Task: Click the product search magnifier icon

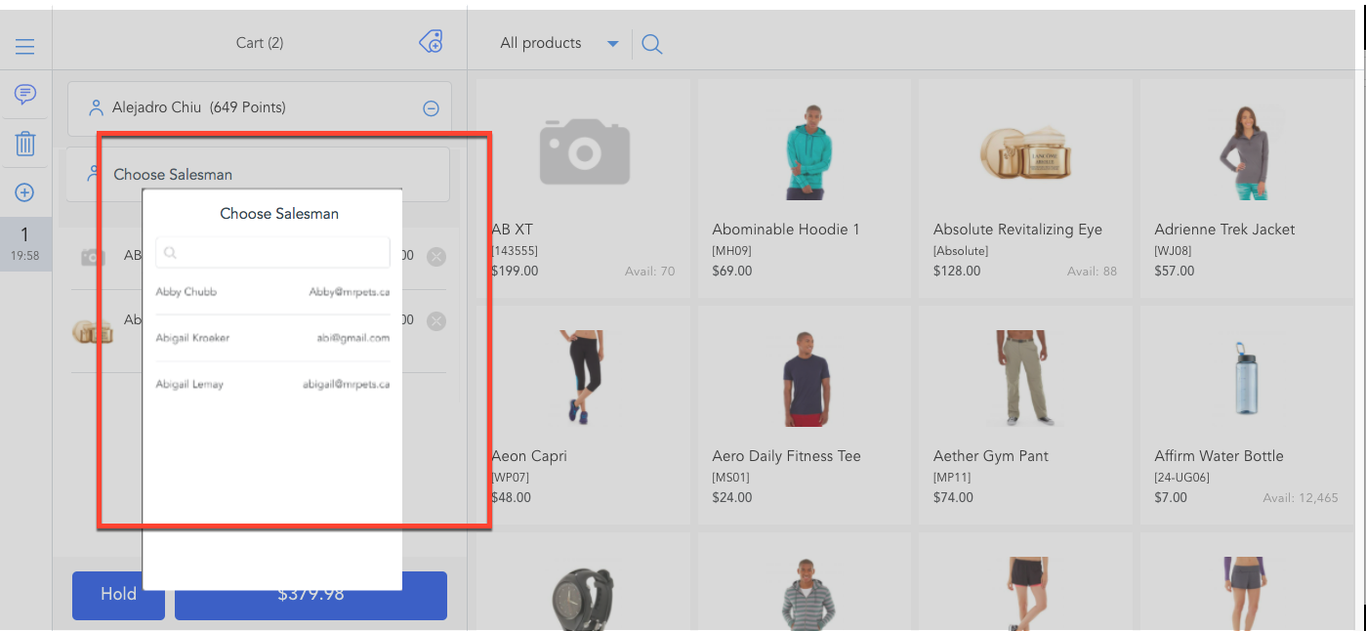Action: (x=652, y=44)
